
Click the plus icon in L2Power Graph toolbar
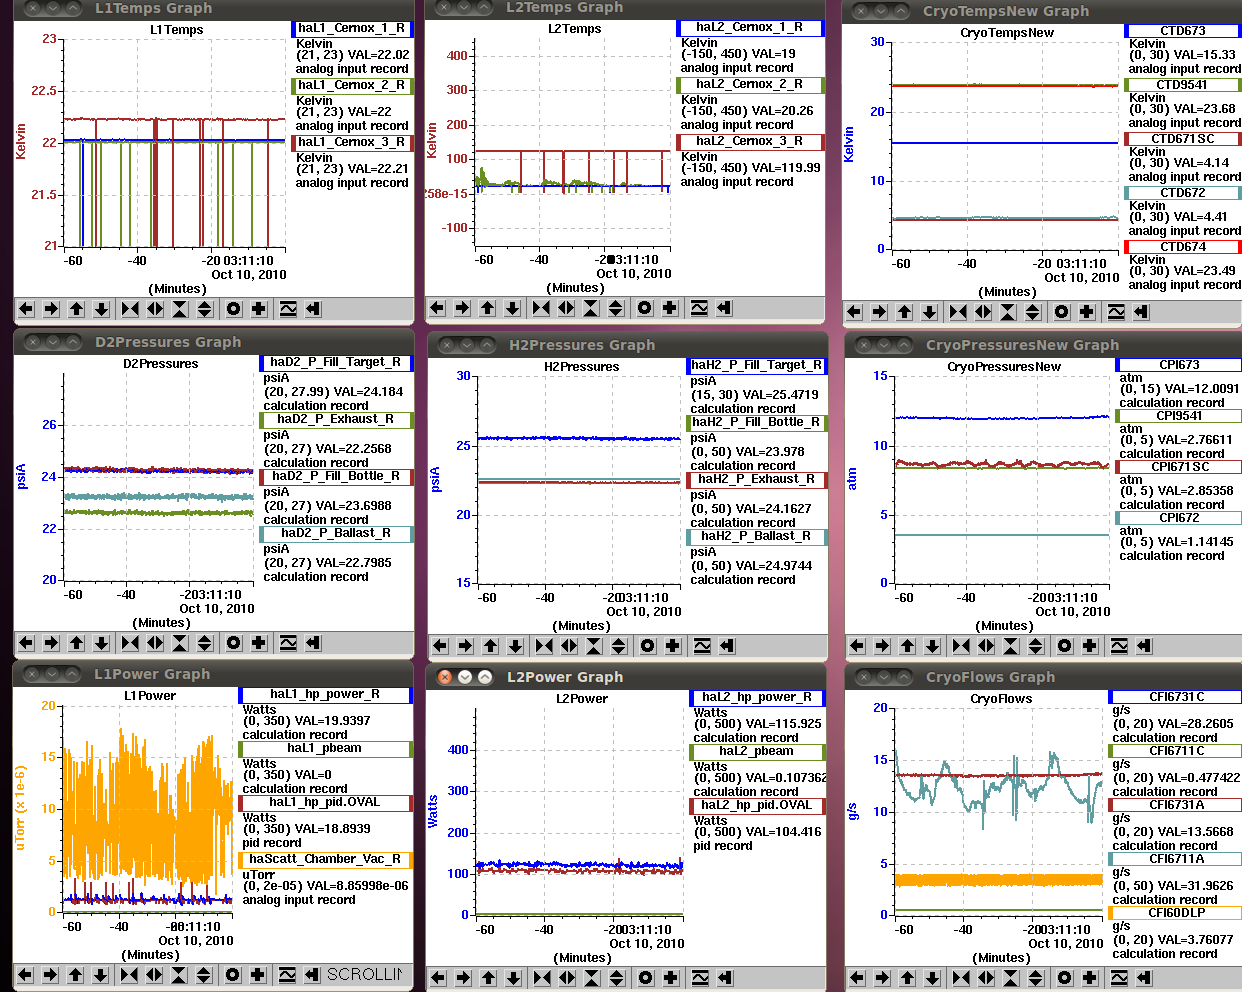(x=671, y=978)
